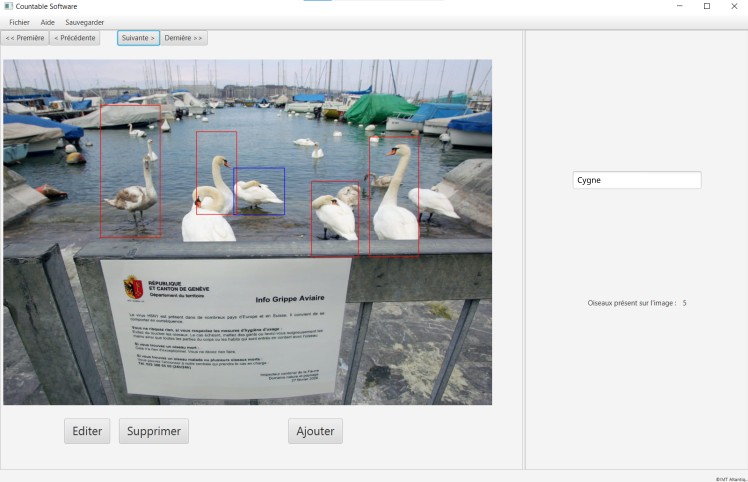The height and width of the screenshot is (482, 748).
Task: Open the Fichier menu
Action: point(19,22)
